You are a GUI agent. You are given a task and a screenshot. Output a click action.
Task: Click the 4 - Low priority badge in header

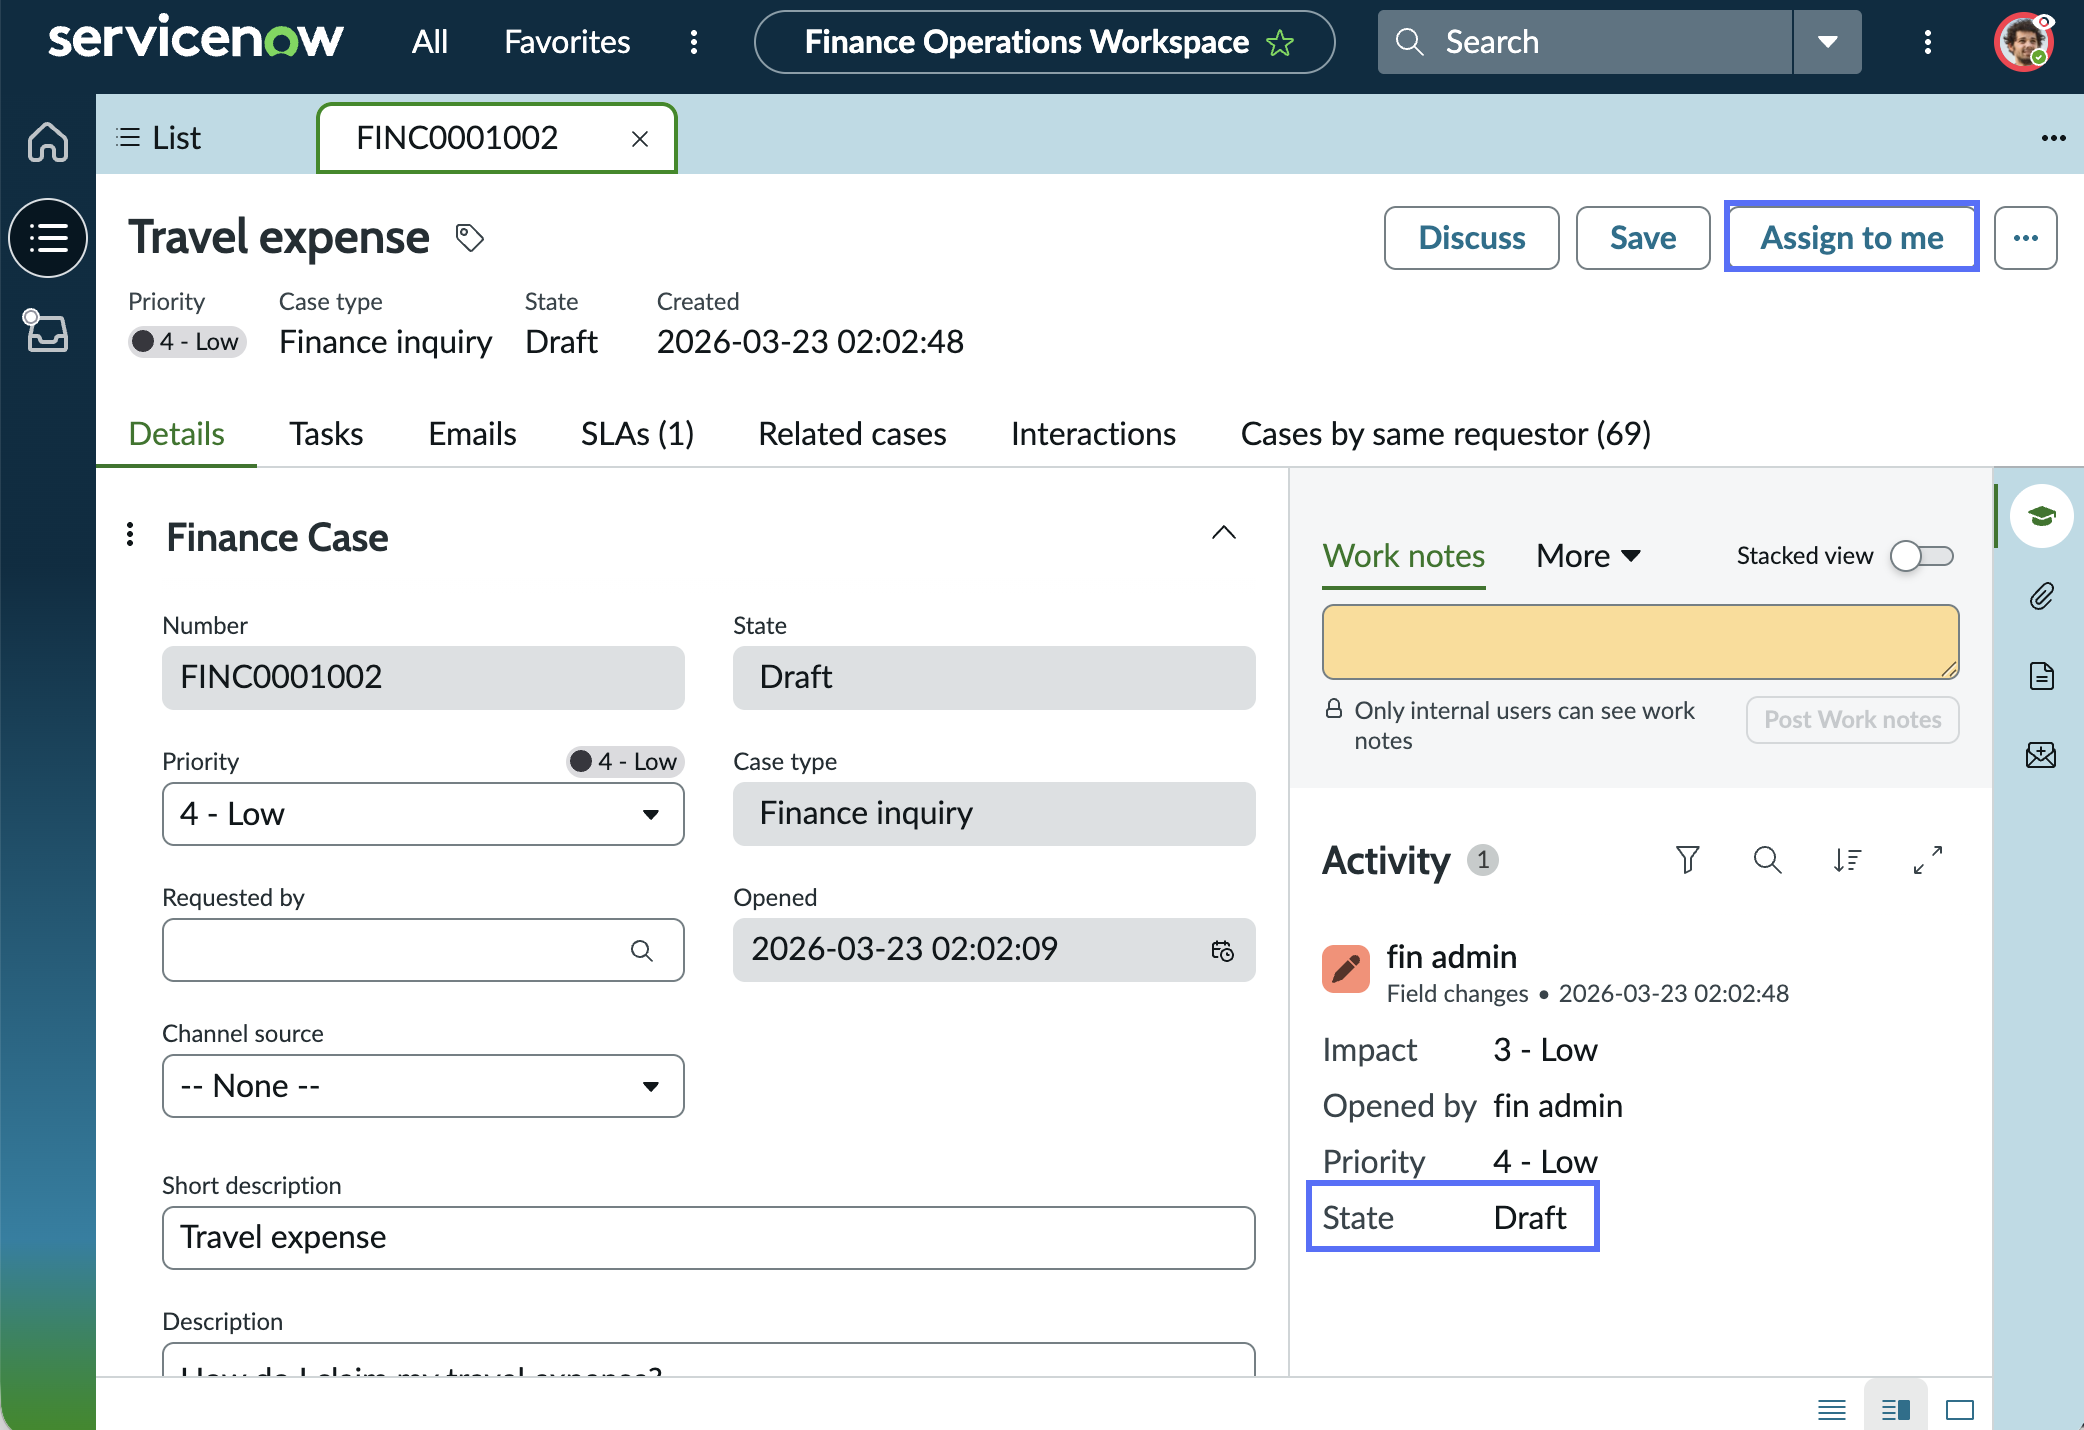tap(187, 342)
